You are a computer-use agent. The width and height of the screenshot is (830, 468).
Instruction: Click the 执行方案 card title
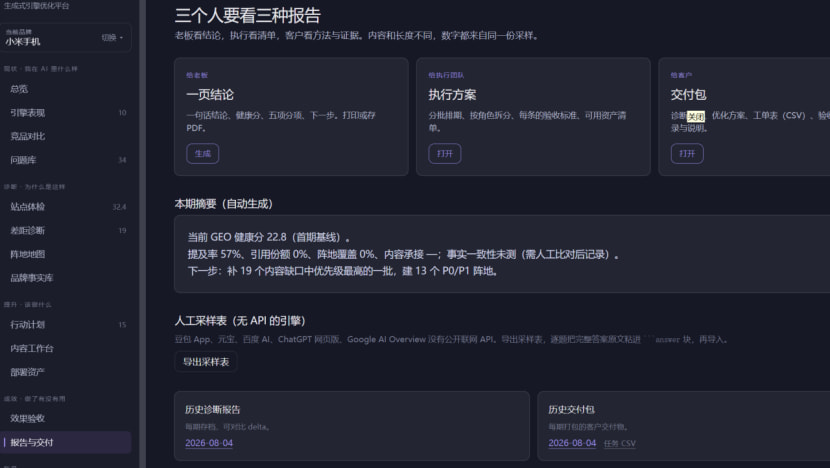click(x=452, y=95)
